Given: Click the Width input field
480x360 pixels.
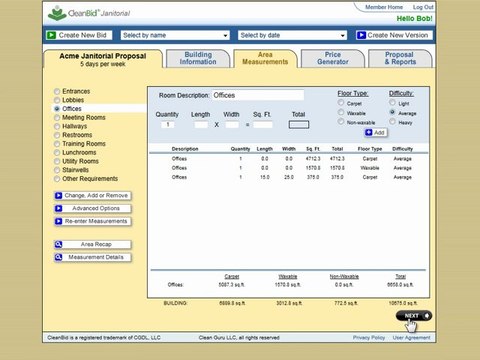Looking at the screenshot, I should tap(232, 125).
